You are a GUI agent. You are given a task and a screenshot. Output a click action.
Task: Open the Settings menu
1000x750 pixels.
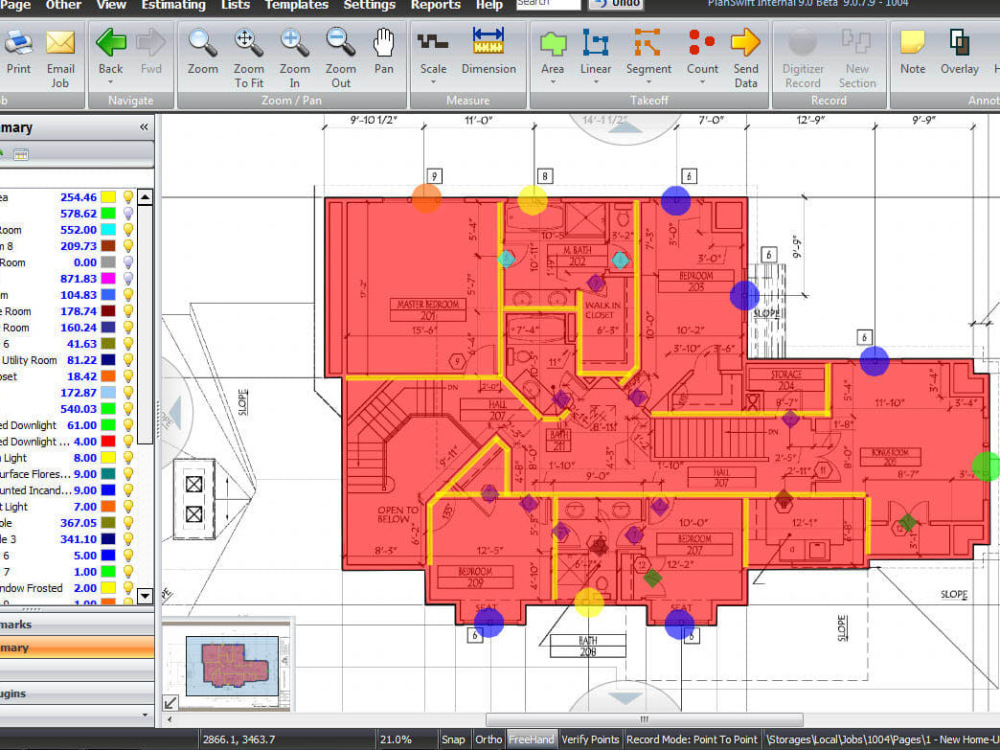pos(369,4)
